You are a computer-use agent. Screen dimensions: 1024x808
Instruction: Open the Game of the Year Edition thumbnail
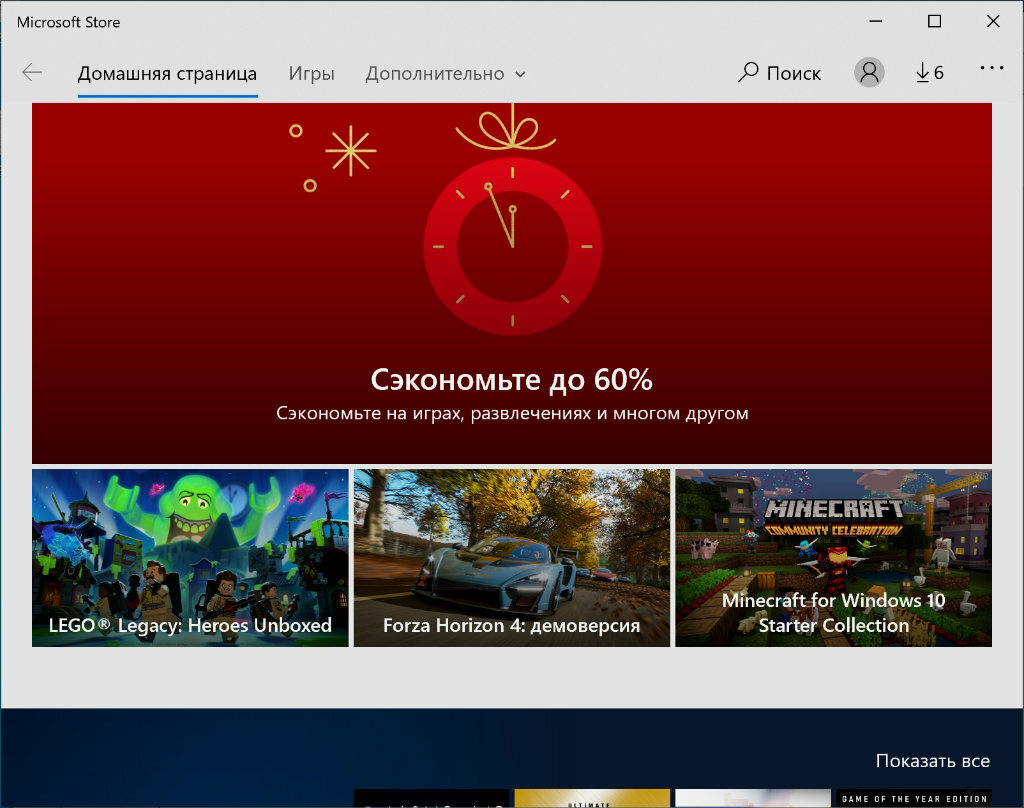coord(914,798)
